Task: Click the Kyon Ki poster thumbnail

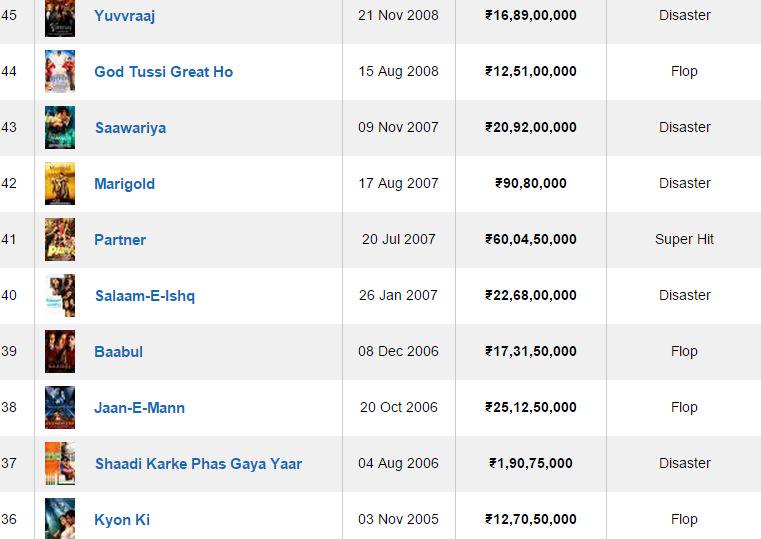Action: 60,519
